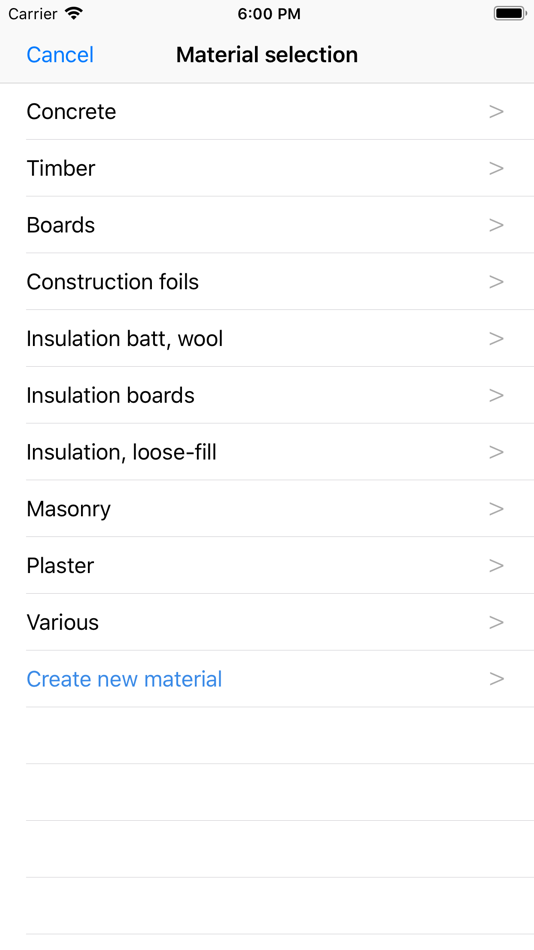Tap the Cancel button
Viewport: 534px width, 950px height.
click(x=60, y=55)
